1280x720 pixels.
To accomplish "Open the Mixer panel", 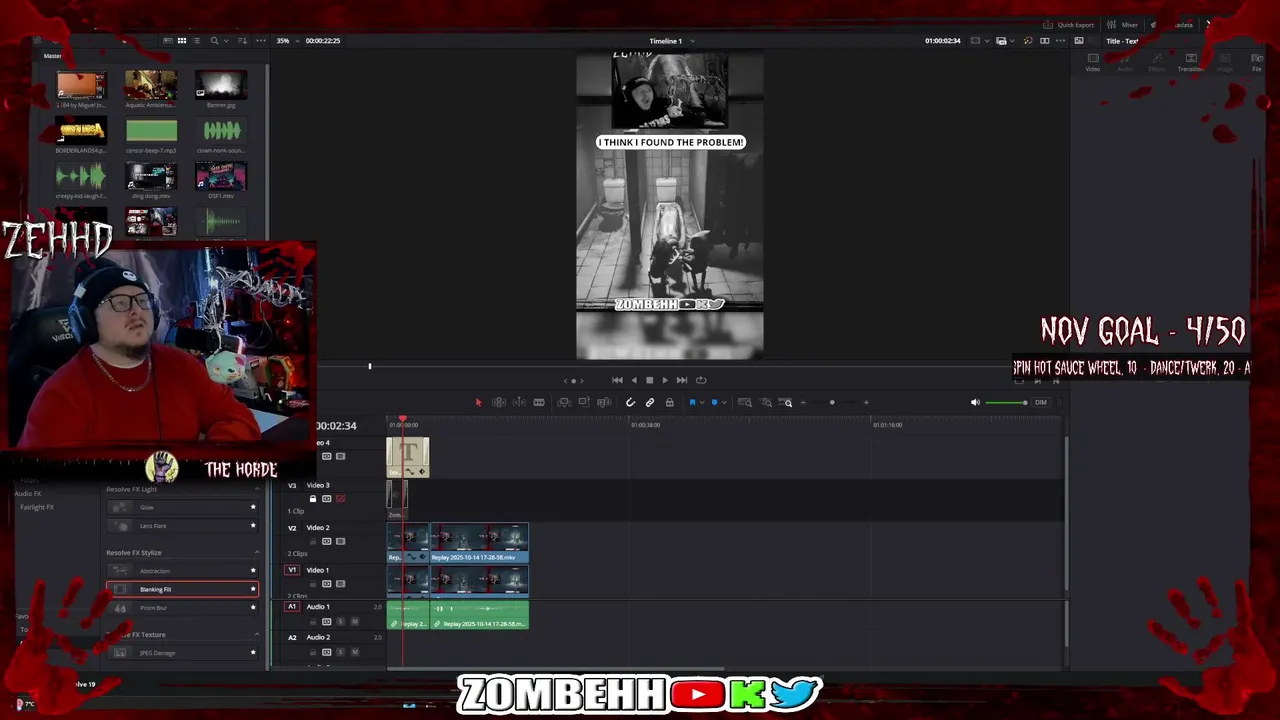I will point(1123,25).
